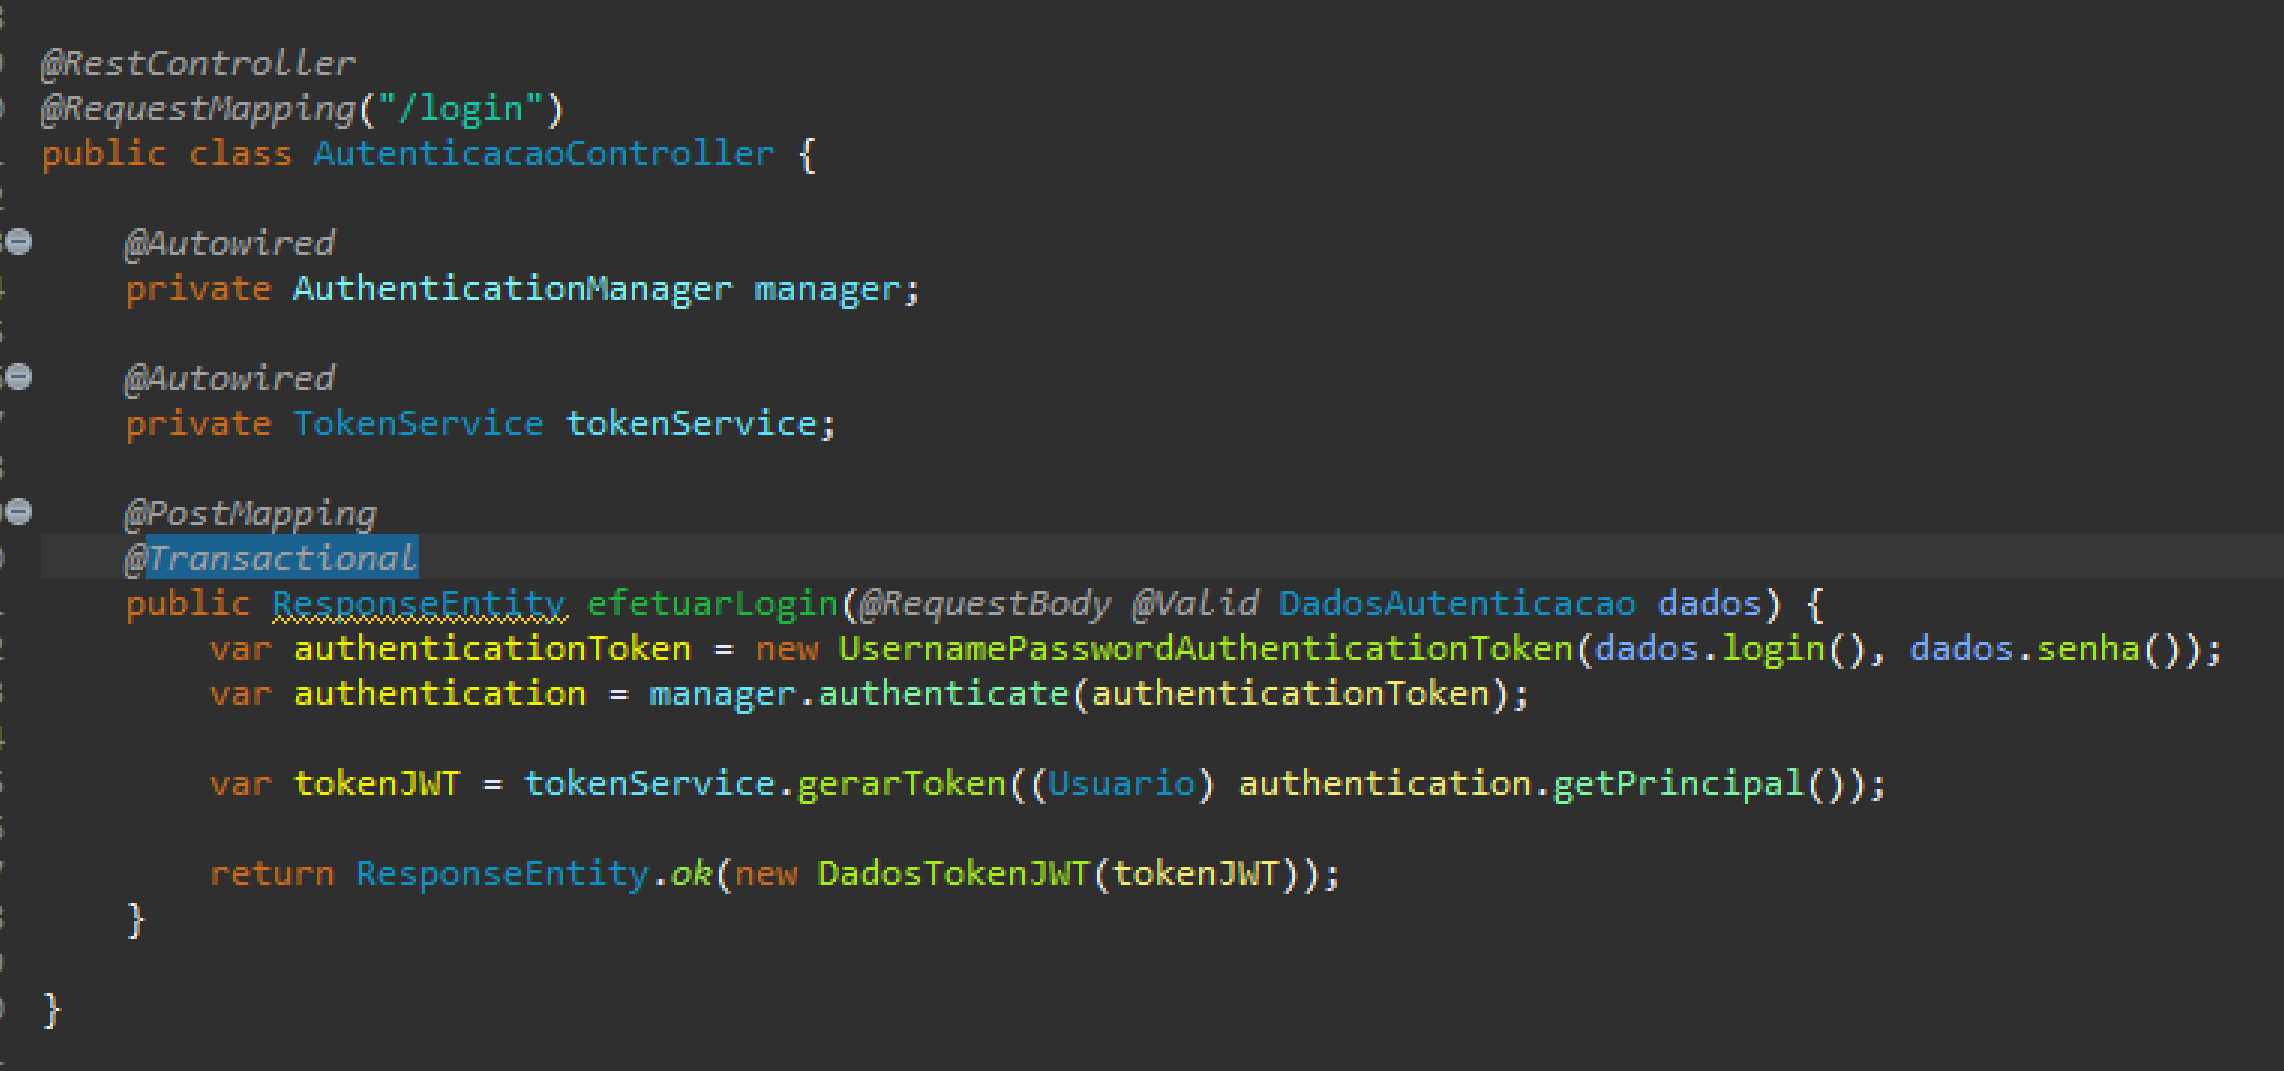
Task: Click the @Valid annotation
Action: tap(1195, 604)
